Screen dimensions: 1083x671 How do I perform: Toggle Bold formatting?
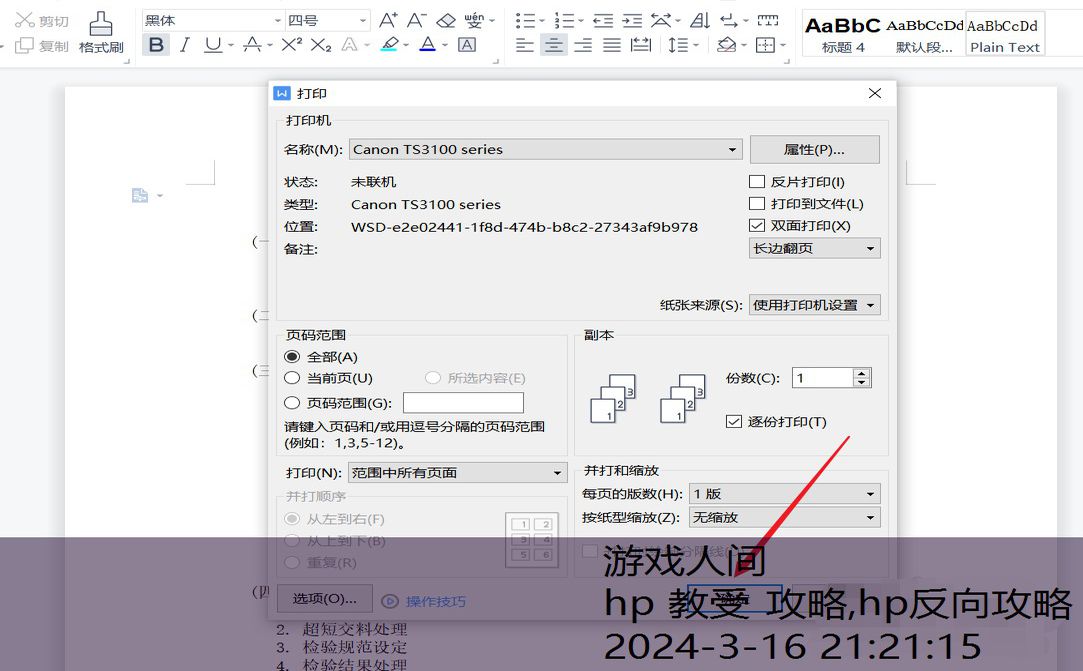coord(156,45)
